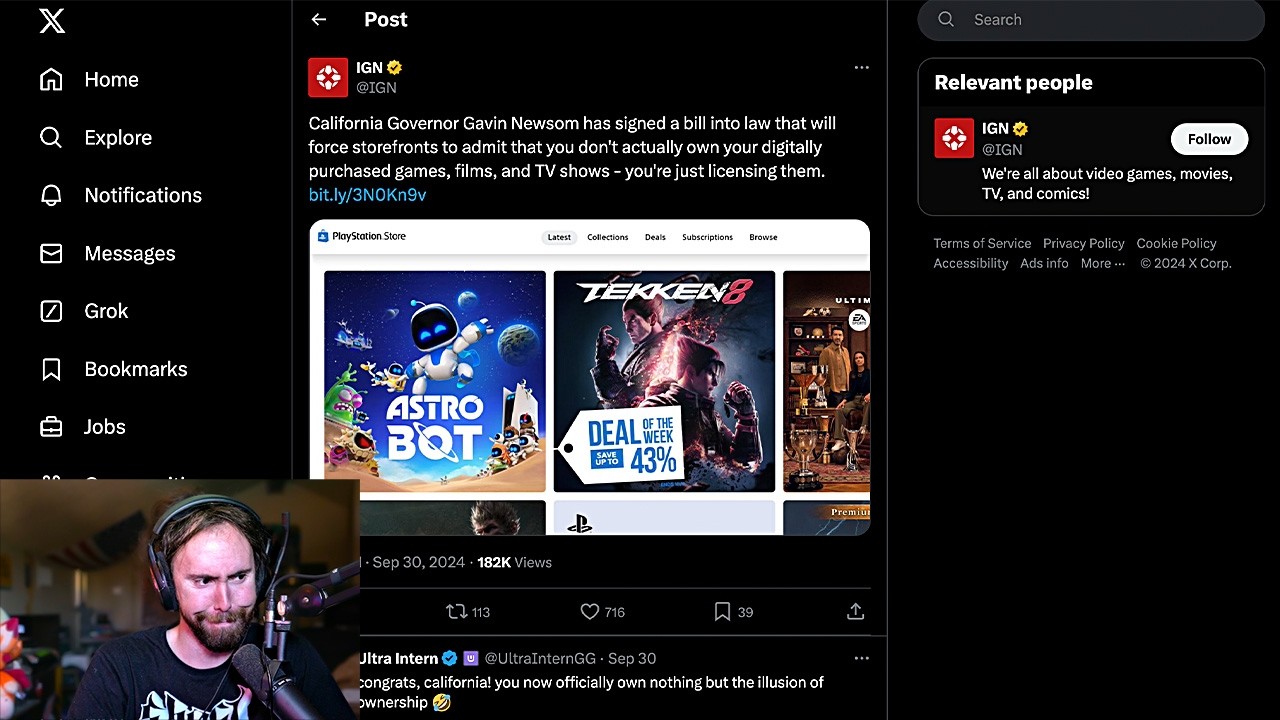The image size is (1280, 720).
Task: Like the IGN post with heart icon
Action: pos(590,611)
